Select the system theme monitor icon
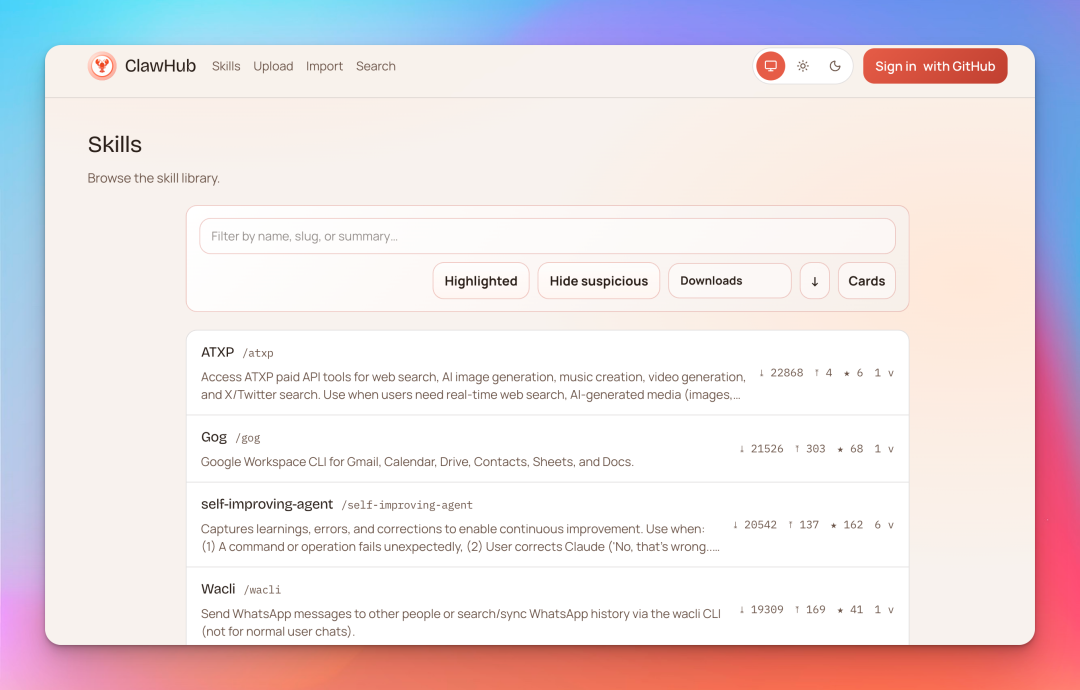The image size is (1080, 690). 770,65
